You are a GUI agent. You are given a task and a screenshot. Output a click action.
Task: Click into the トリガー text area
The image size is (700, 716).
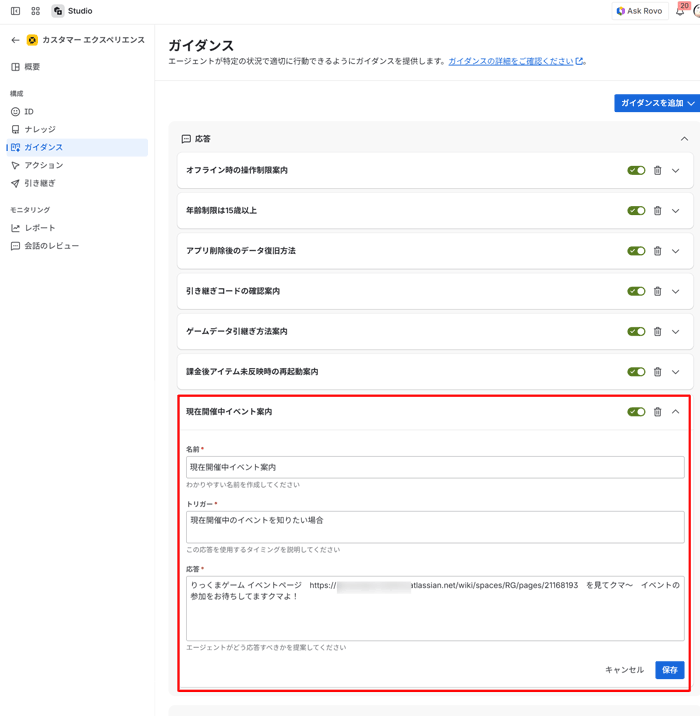435,527
